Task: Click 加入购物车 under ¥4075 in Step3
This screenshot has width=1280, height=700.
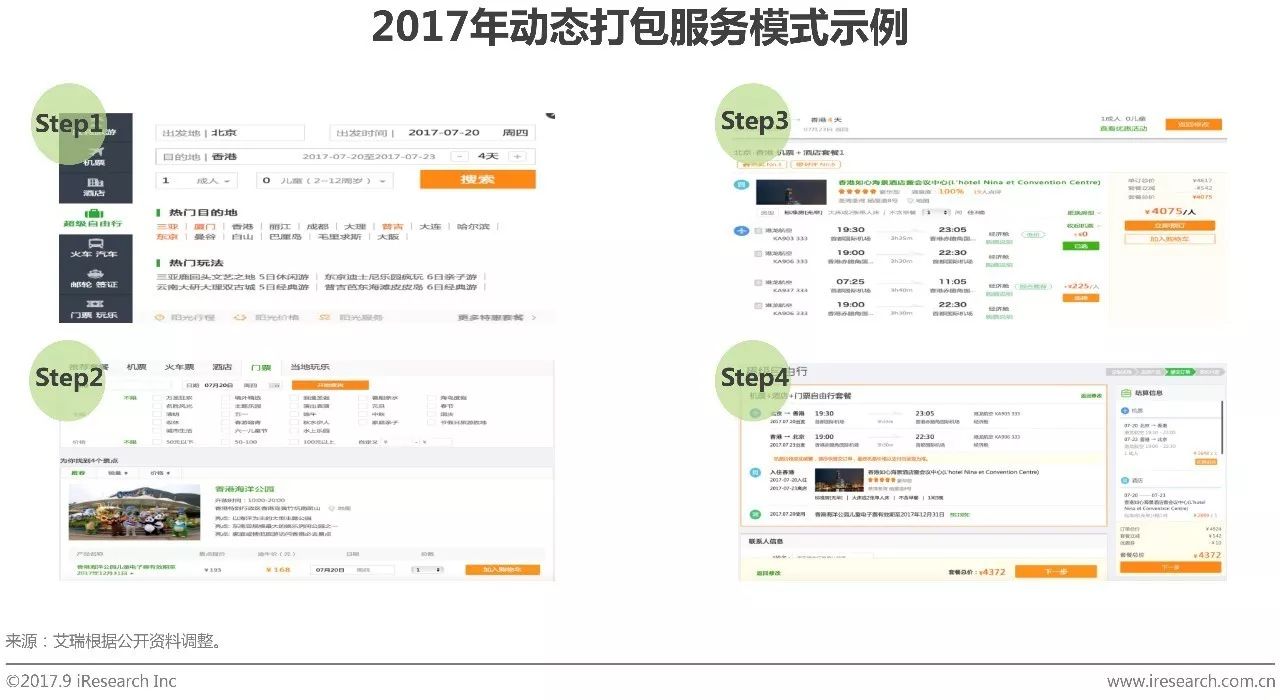Action: (x=1169, y=239)
